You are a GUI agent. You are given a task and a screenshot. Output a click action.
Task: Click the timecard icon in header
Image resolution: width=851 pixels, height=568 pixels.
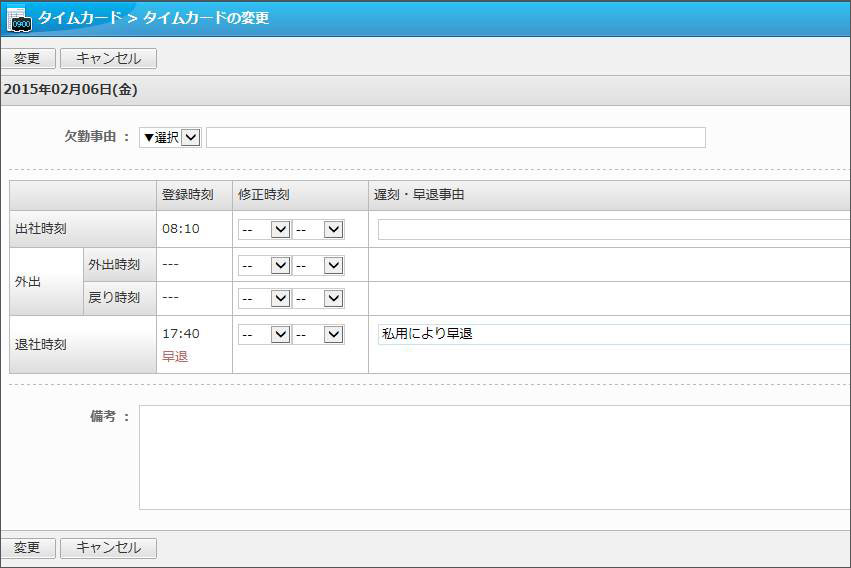click(19, 18)
